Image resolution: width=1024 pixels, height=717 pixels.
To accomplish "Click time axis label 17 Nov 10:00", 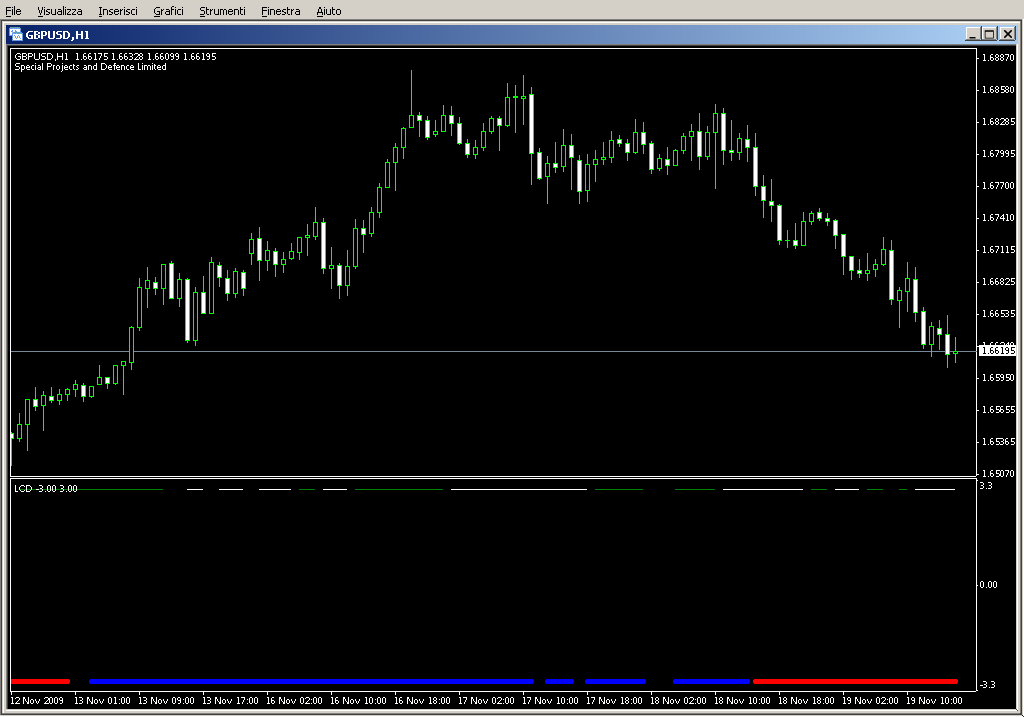I will tap(551, 701).
